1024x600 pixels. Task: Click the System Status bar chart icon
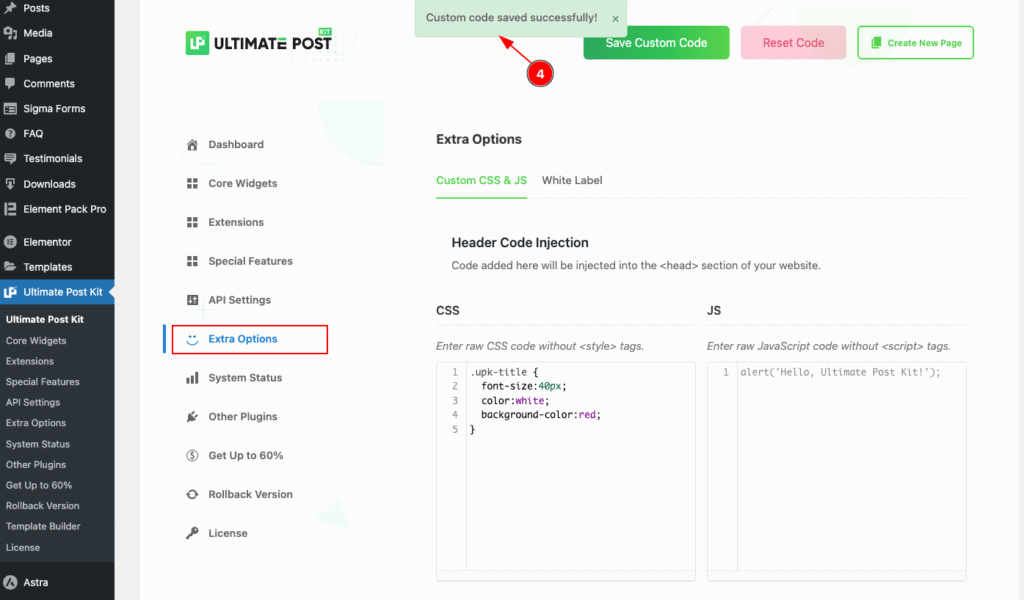192,378
